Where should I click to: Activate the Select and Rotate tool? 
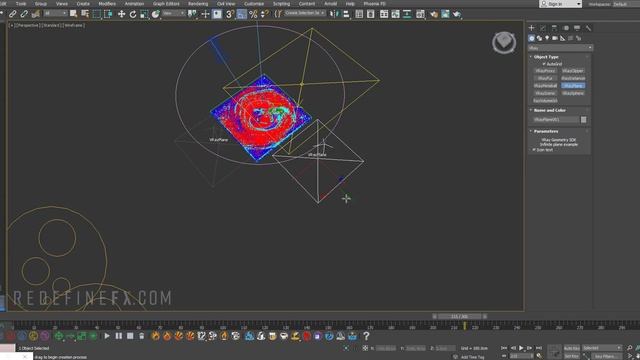point(133,14)
